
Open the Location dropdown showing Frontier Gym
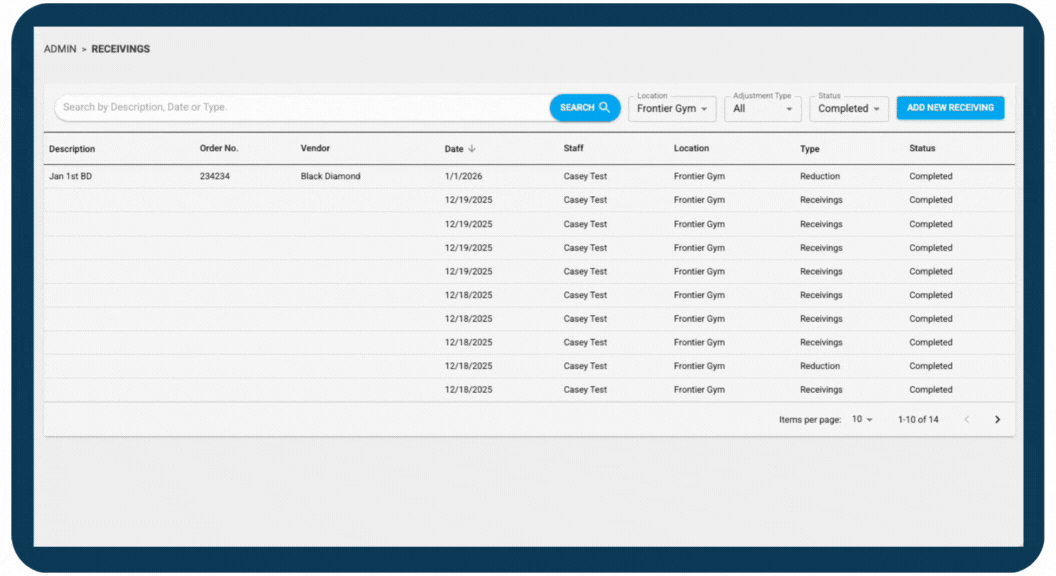[x=672, y=109]
